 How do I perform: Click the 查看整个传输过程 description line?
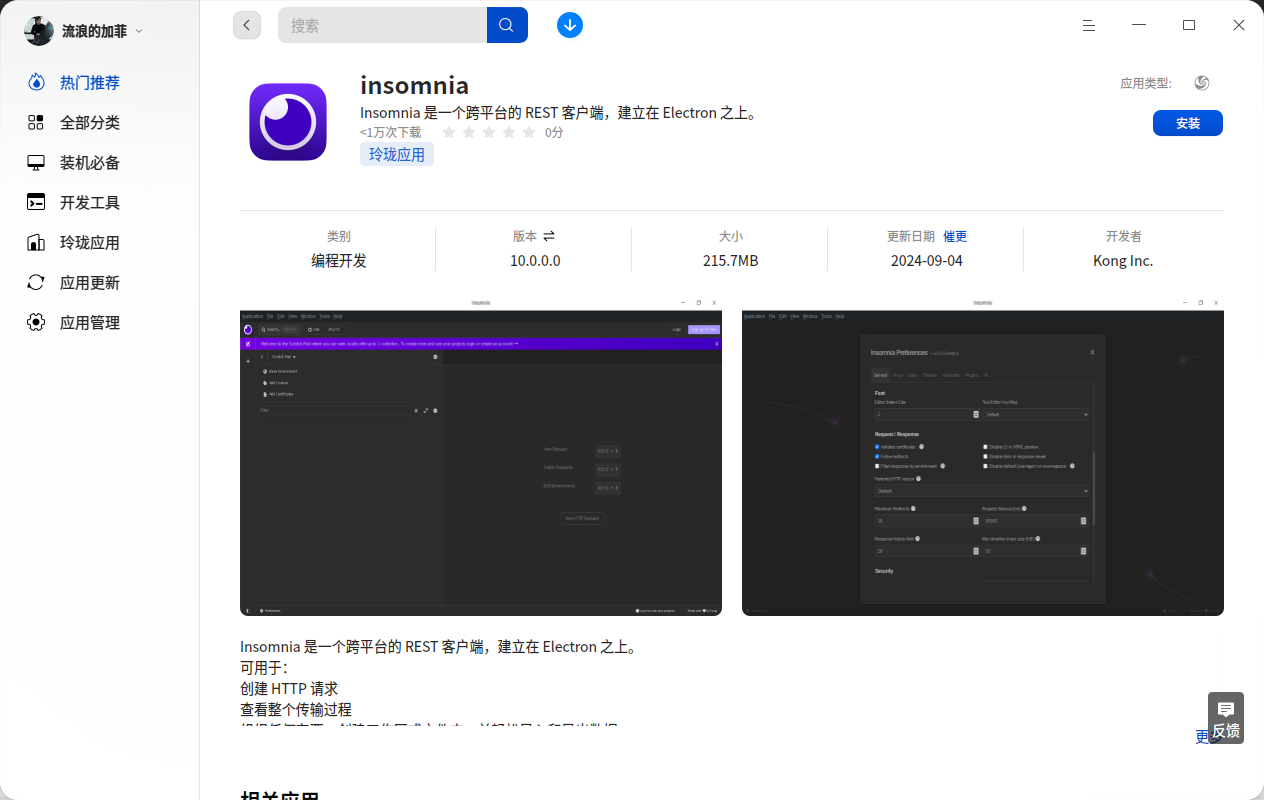296,710
